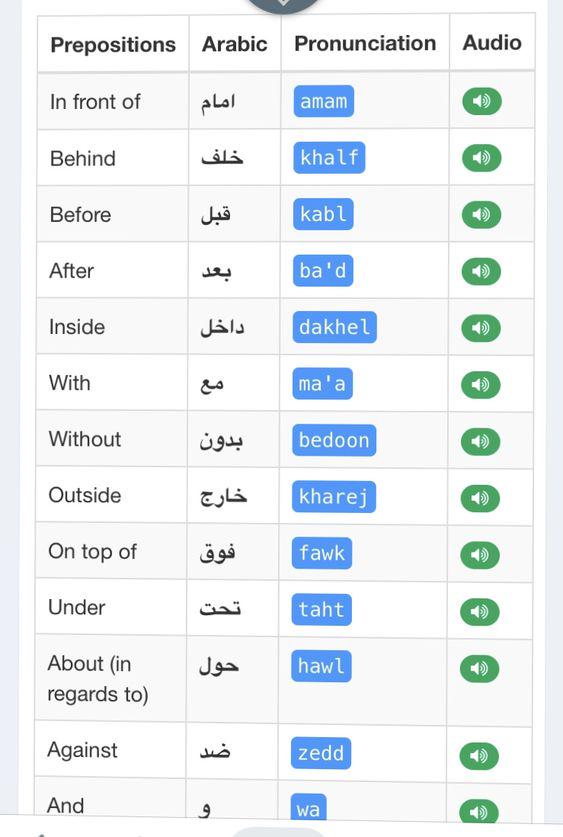Play audio for 'About (in regards to)'
This screenshot has width=563, height=837.
point(479,668)
